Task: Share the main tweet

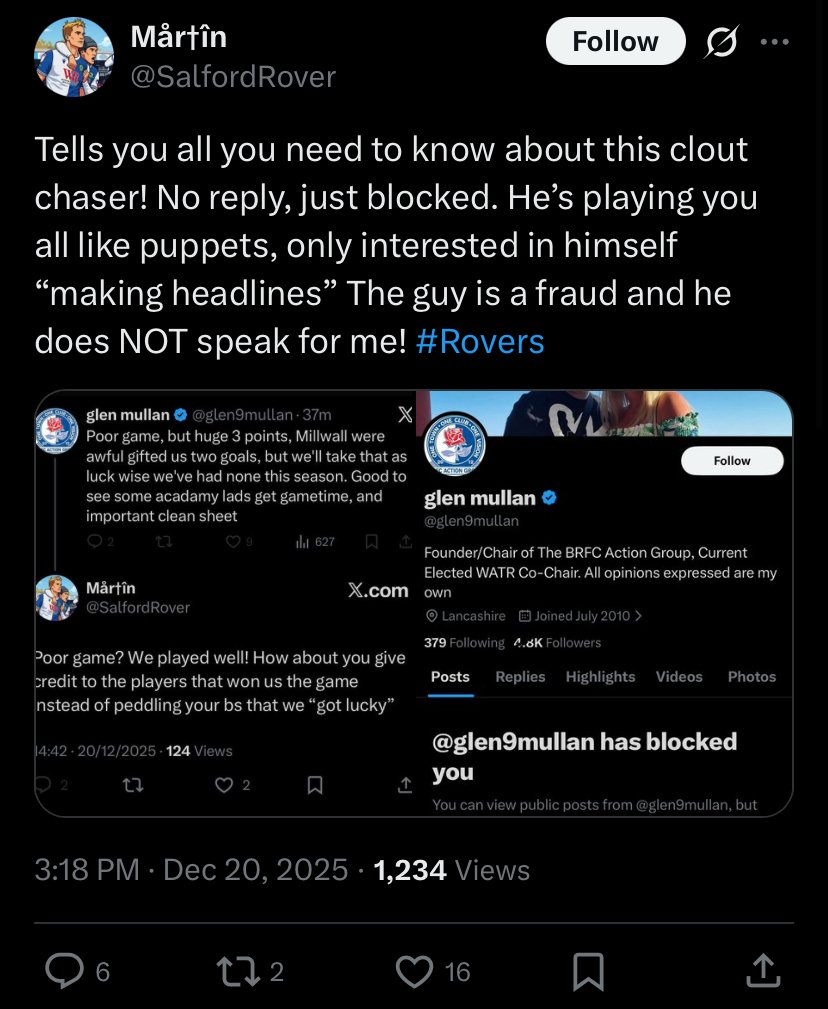Action: [762, 970]
